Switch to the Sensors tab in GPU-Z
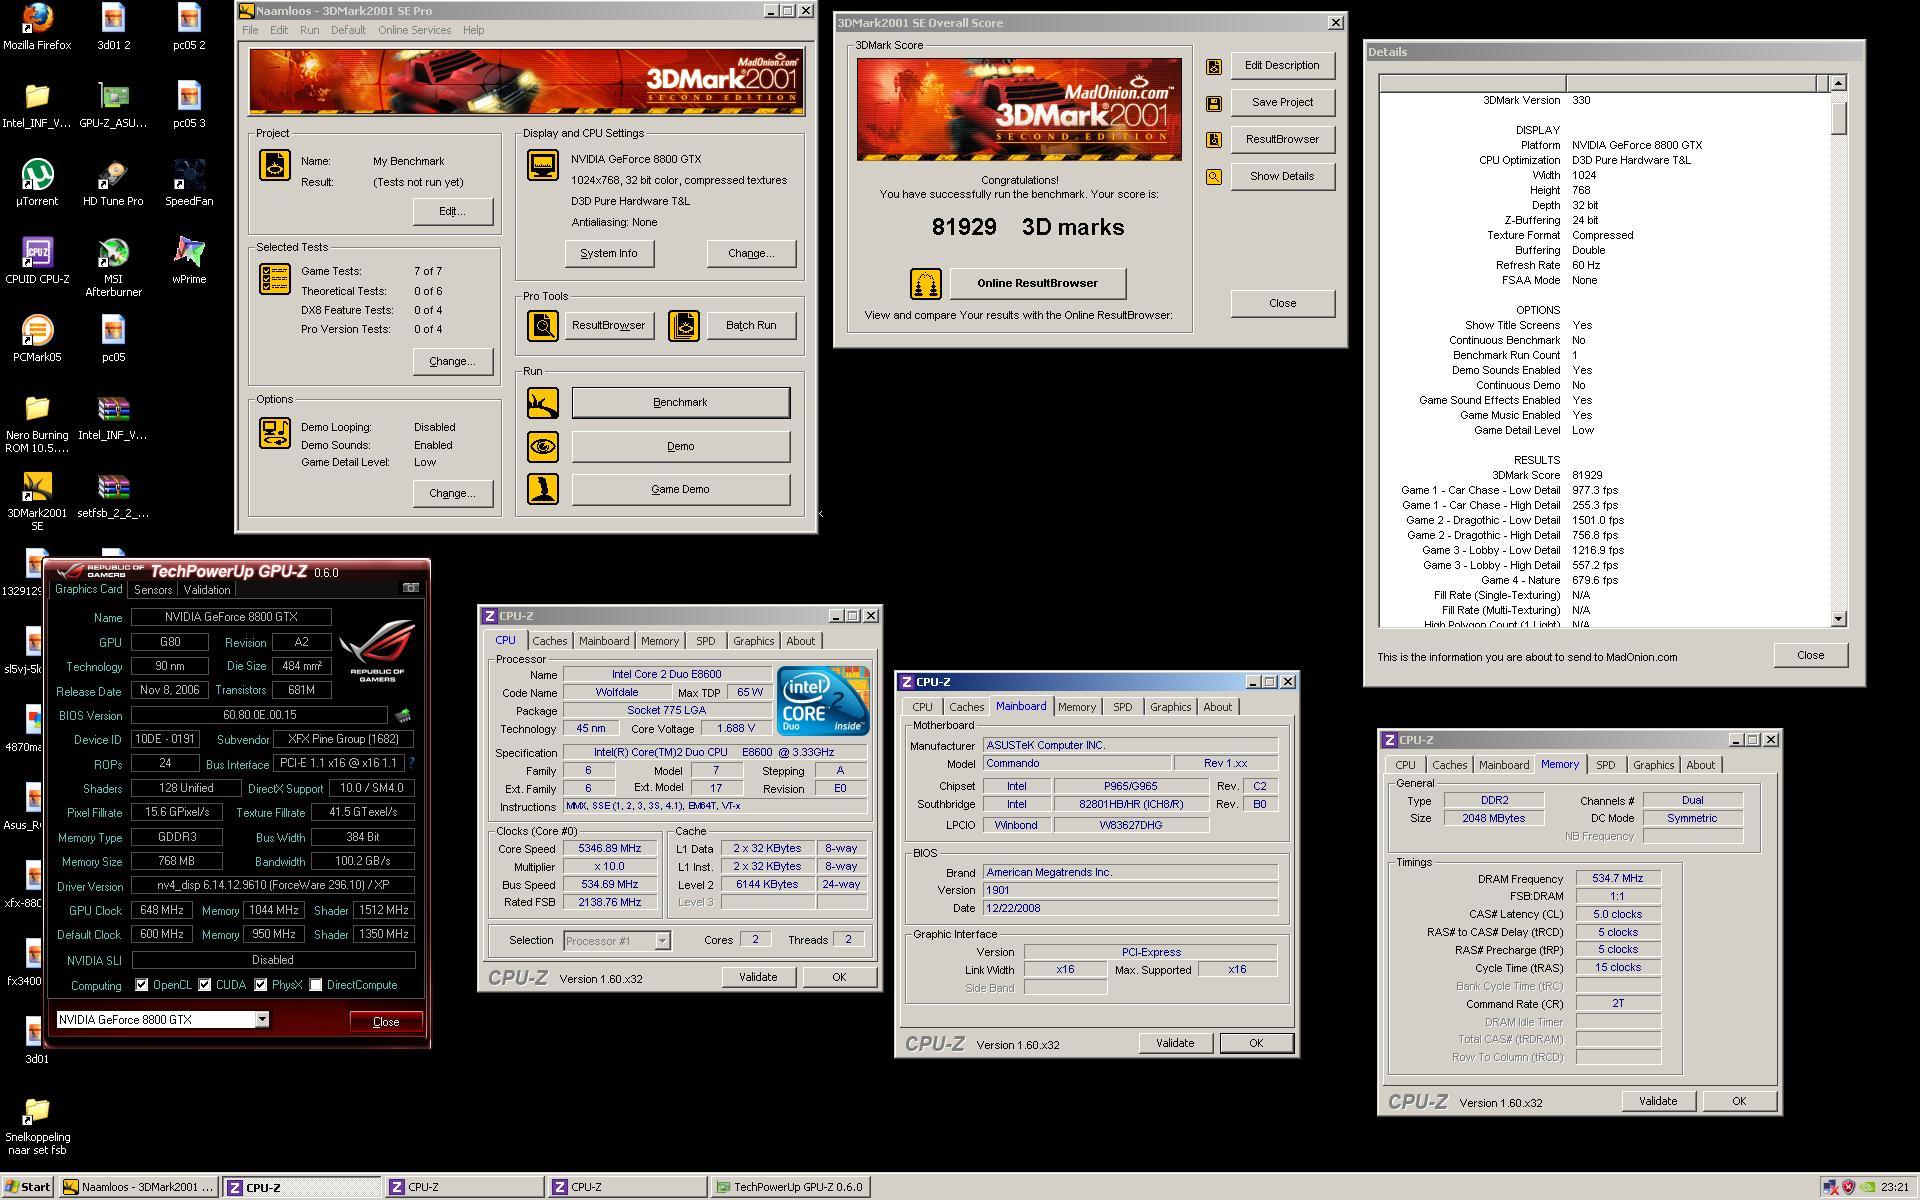This screenshot has width=1920, height=1200. [153, 590]
